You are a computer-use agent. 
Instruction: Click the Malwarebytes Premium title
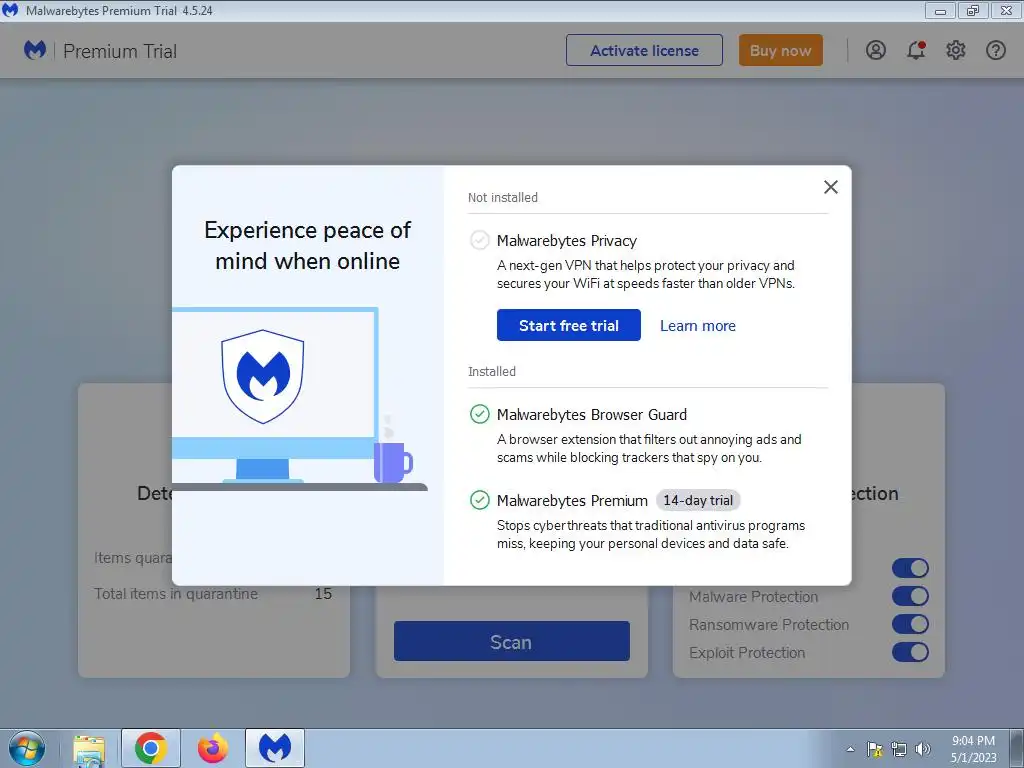click(x=572, y=501)
